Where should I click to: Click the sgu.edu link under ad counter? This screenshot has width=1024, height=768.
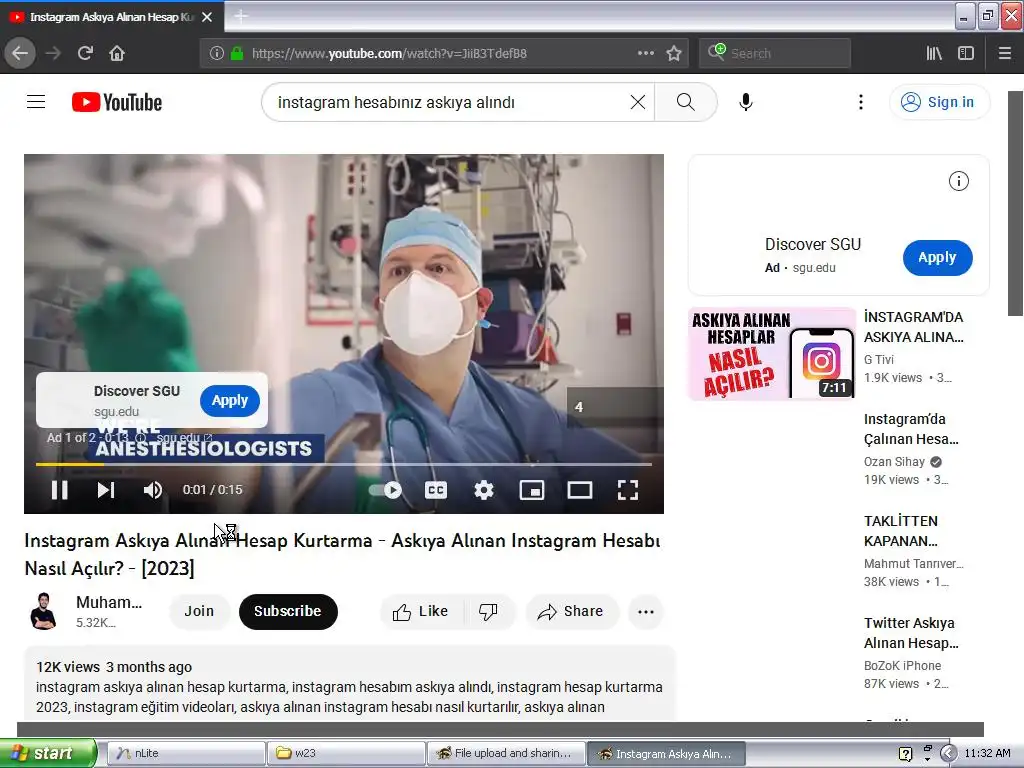pos(185,438)
